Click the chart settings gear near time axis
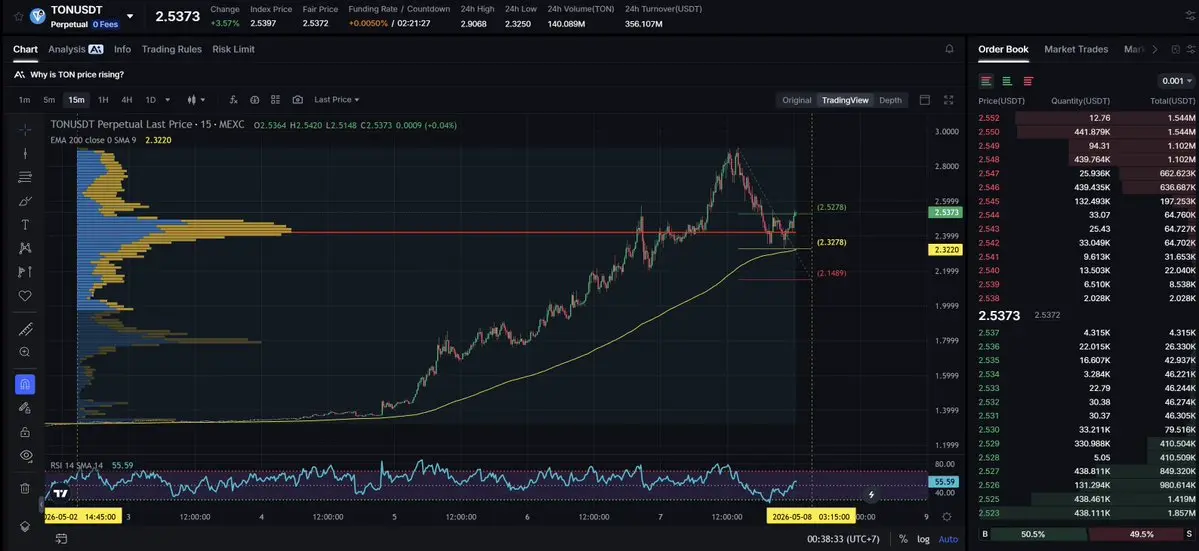1199x551 pixels. [x=947, y=517]
